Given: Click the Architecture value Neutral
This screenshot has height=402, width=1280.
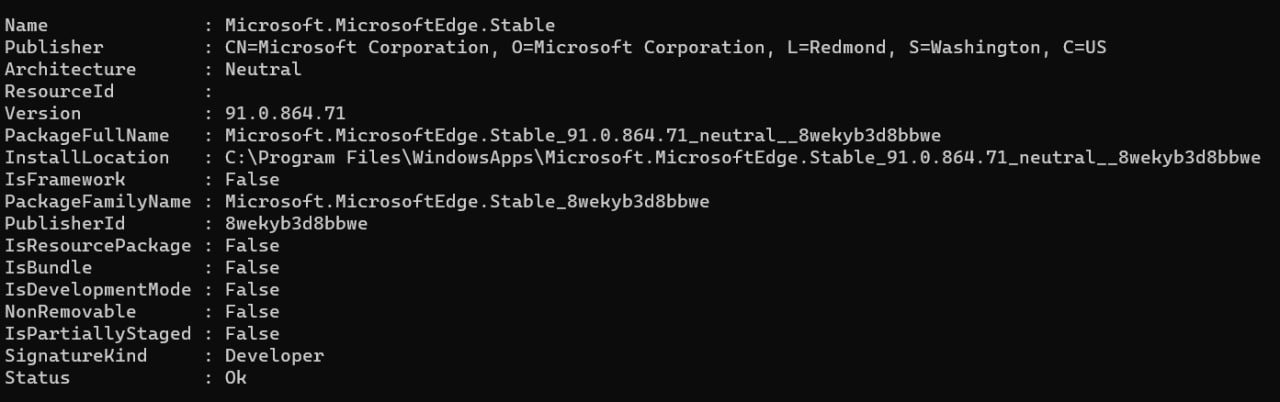Looking at the screenshot, I should (x=263, y=69).
